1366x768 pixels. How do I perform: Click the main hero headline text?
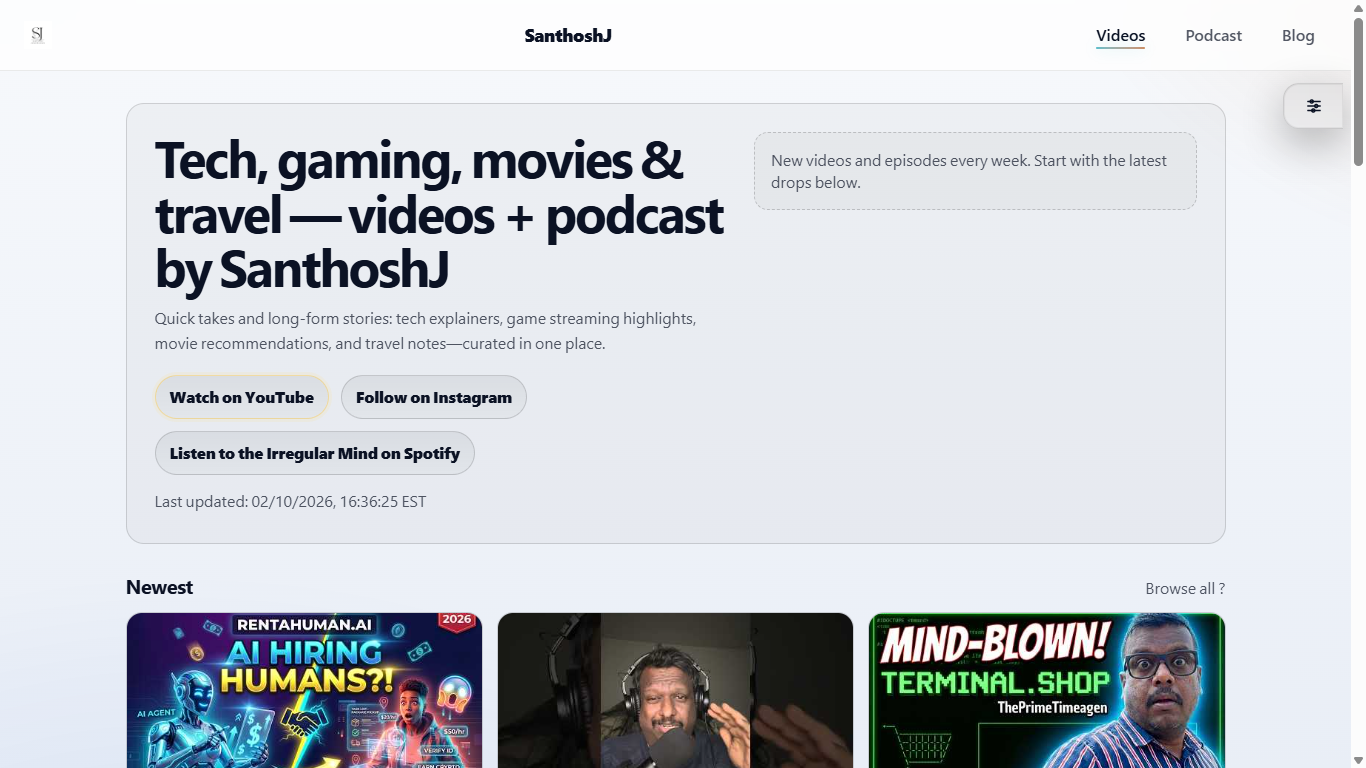438,215
